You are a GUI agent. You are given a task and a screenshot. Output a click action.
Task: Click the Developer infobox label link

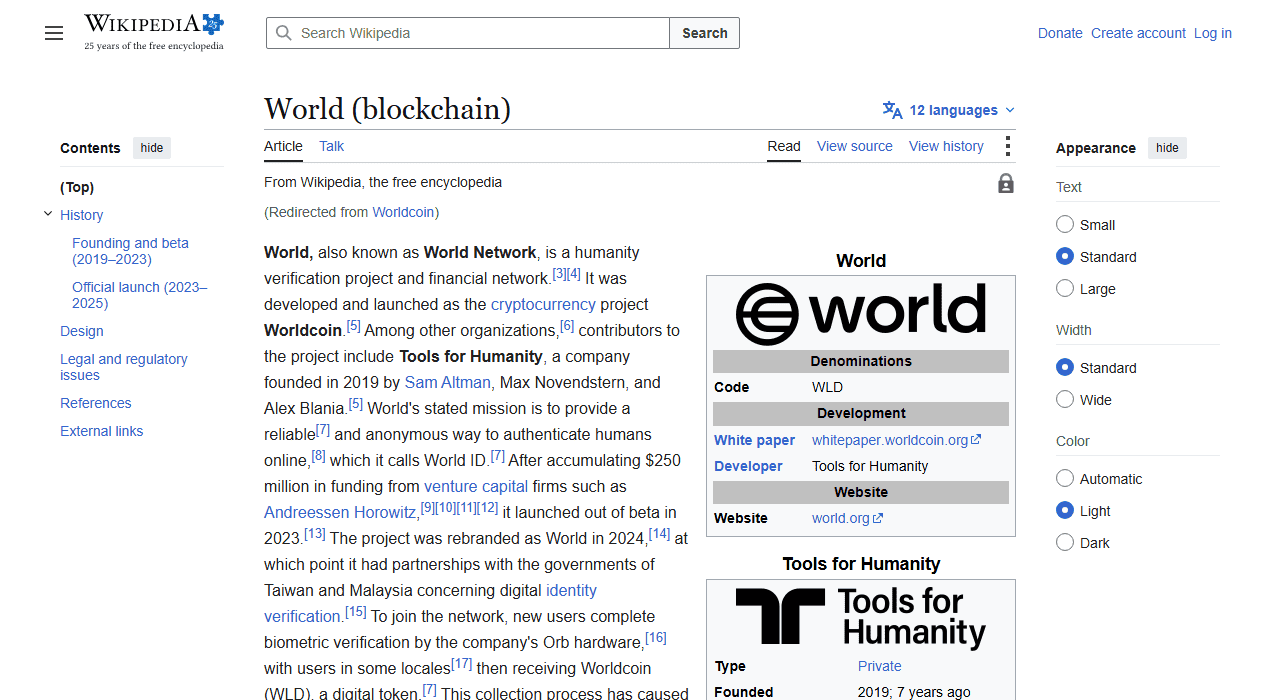748,466
